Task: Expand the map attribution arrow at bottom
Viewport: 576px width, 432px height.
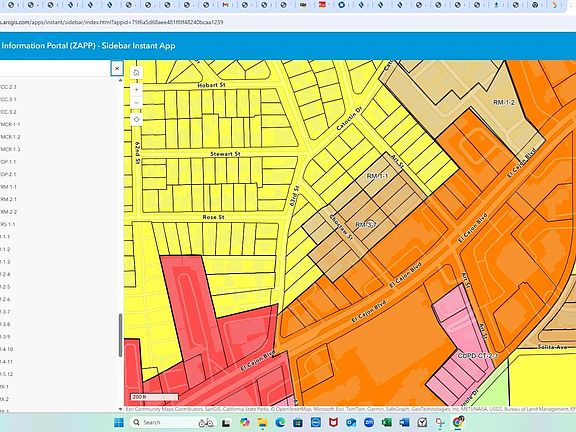Action: 120,409
